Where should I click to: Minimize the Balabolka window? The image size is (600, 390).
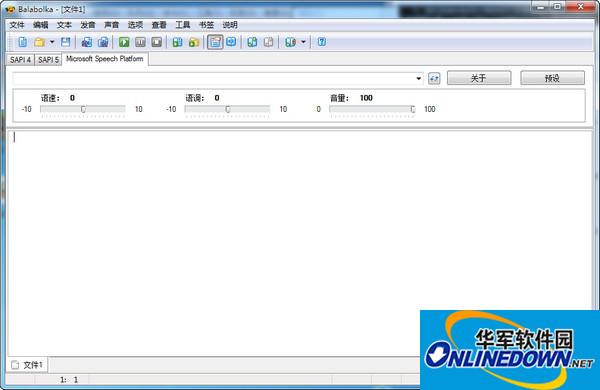[540, 7]
